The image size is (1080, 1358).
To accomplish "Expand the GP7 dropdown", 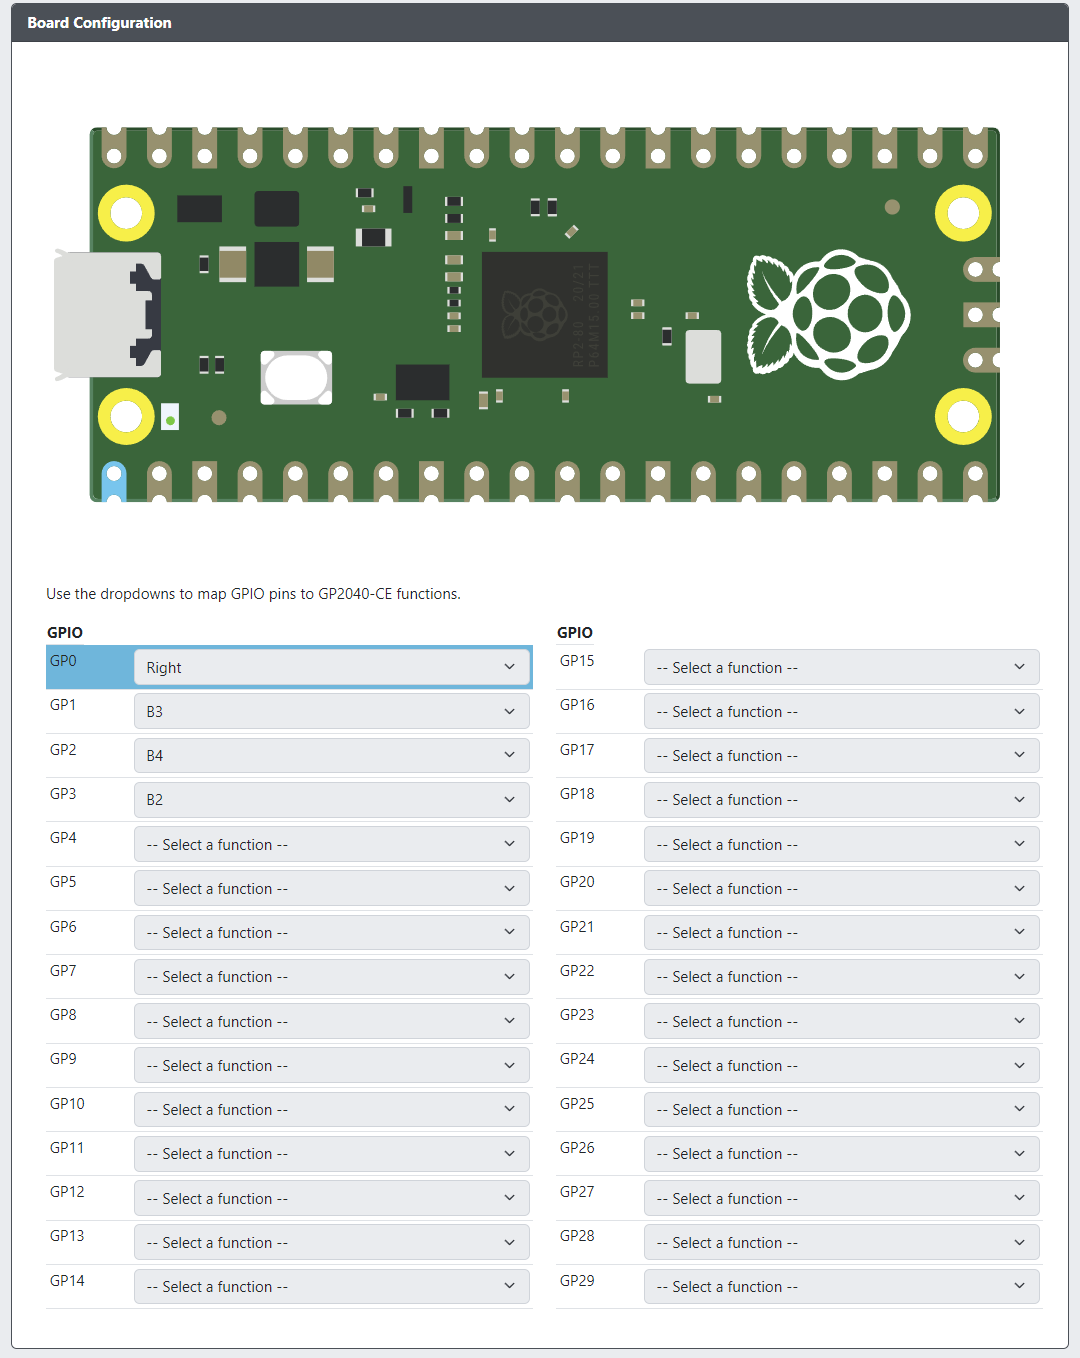I will 332,976.
